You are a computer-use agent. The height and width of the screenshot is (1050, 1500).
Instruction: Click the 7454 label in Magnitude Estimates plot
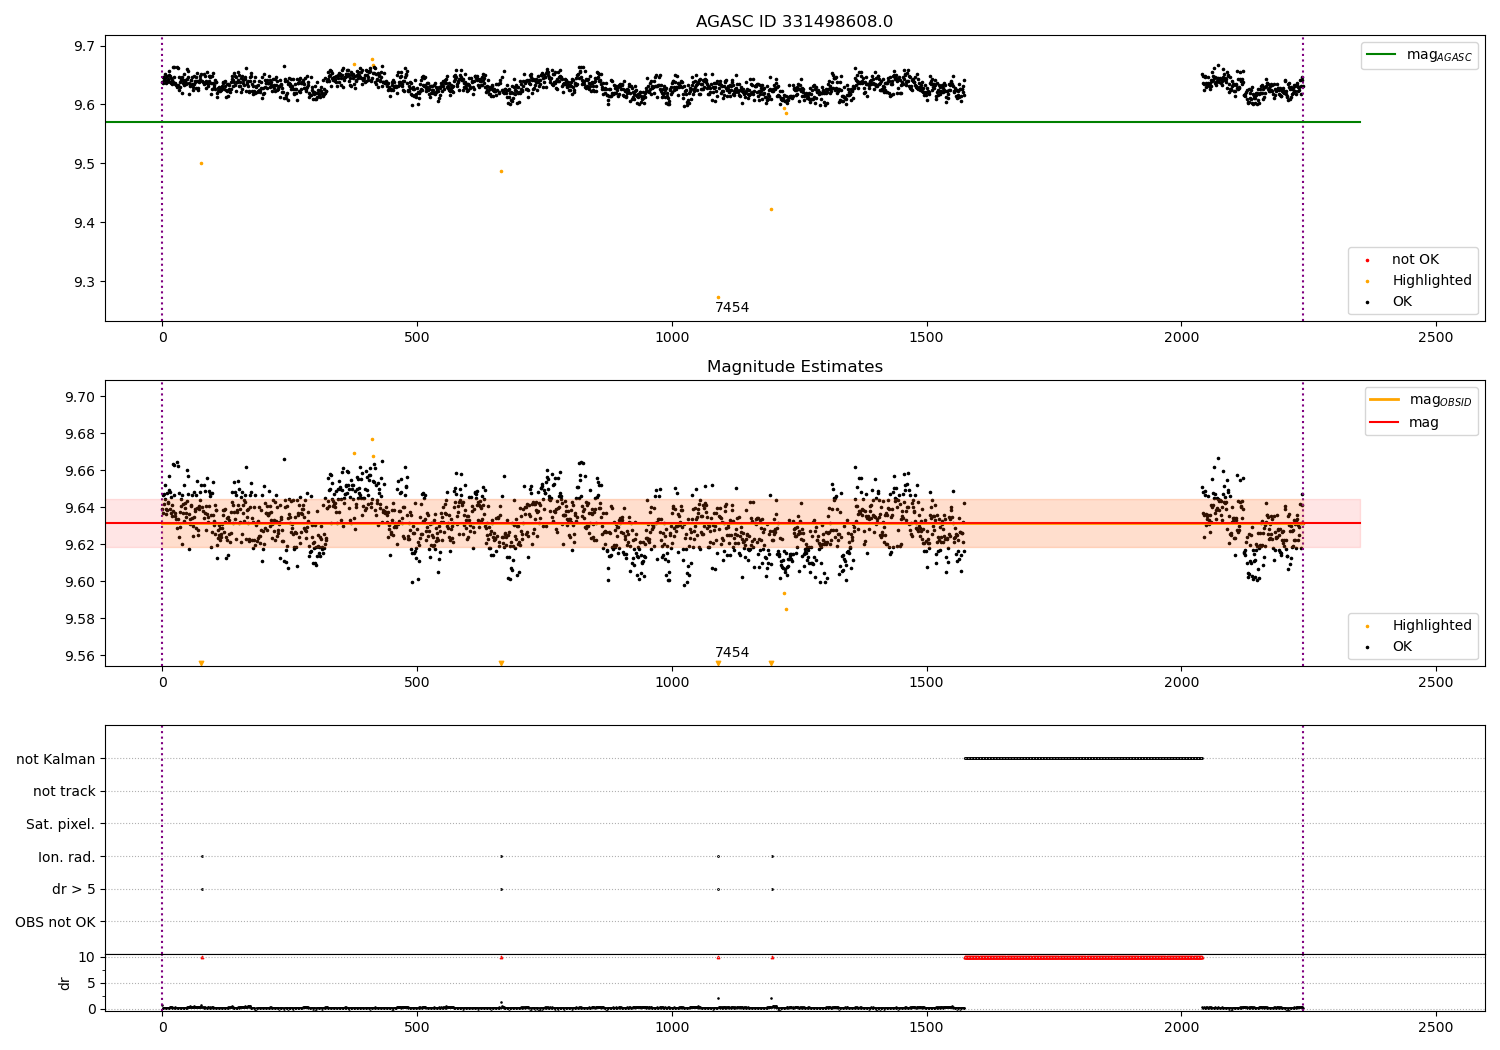point(732,653)
